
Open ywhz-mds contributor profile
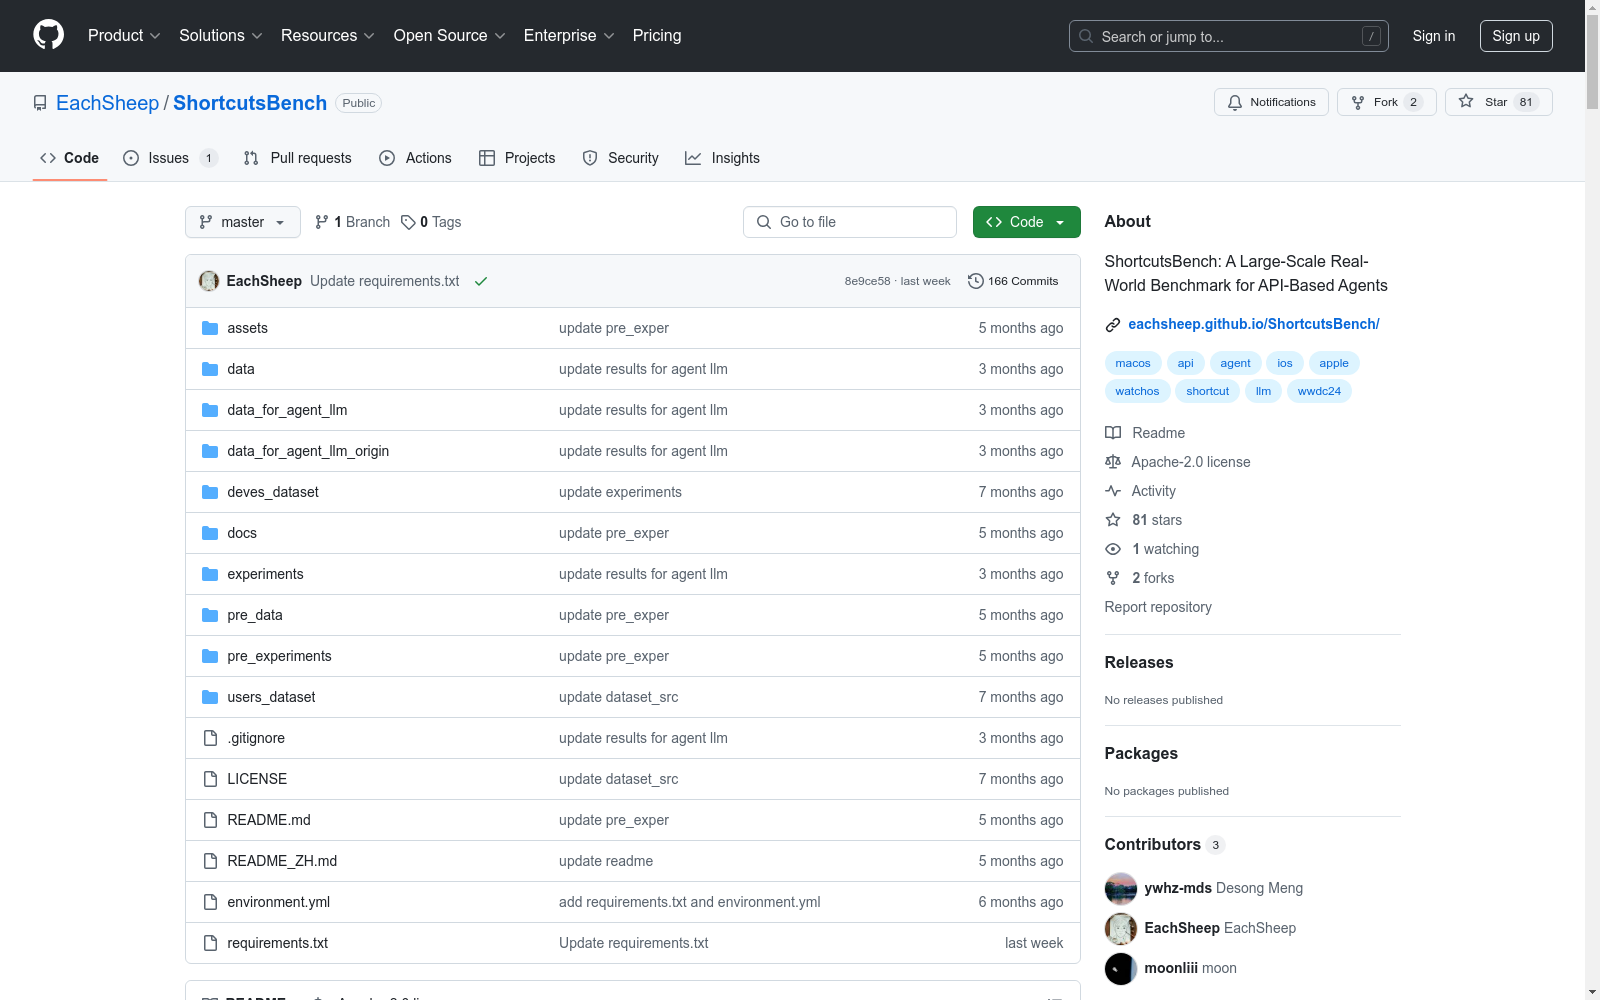click(x=1178, y=888)
